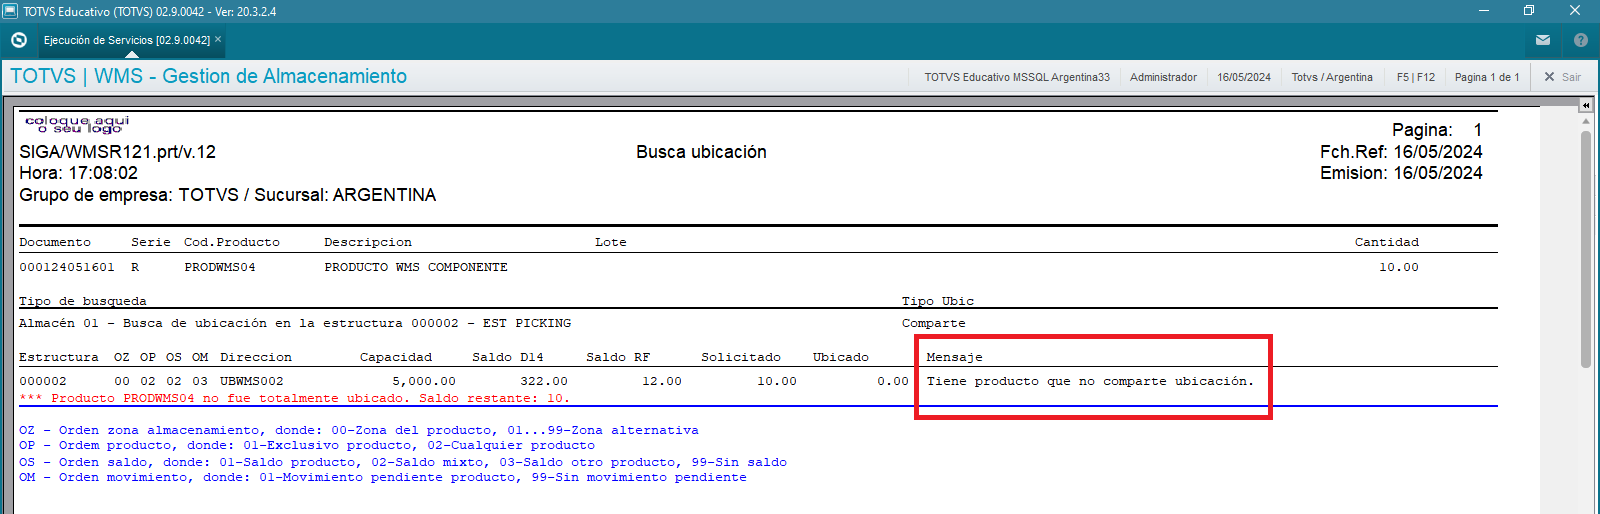
Task: Close the Ejecución de Servicios tab
Action: 218,40
